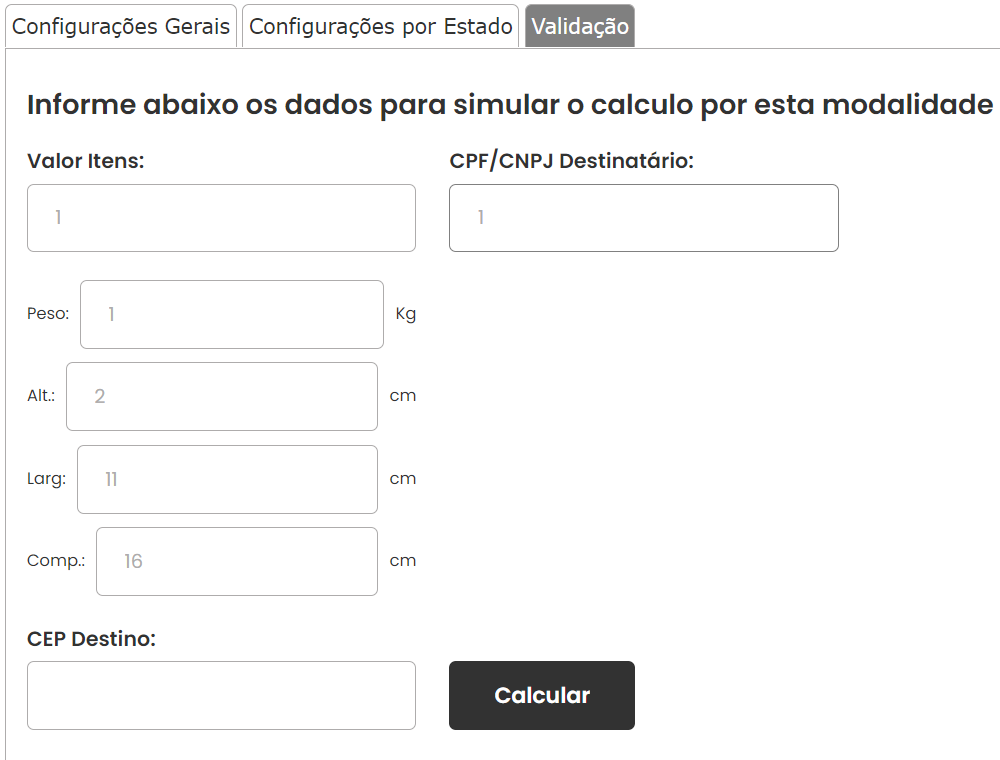Click the Peso weight input field
This screenshot has width=1000, height=760.
pos(232,314)
